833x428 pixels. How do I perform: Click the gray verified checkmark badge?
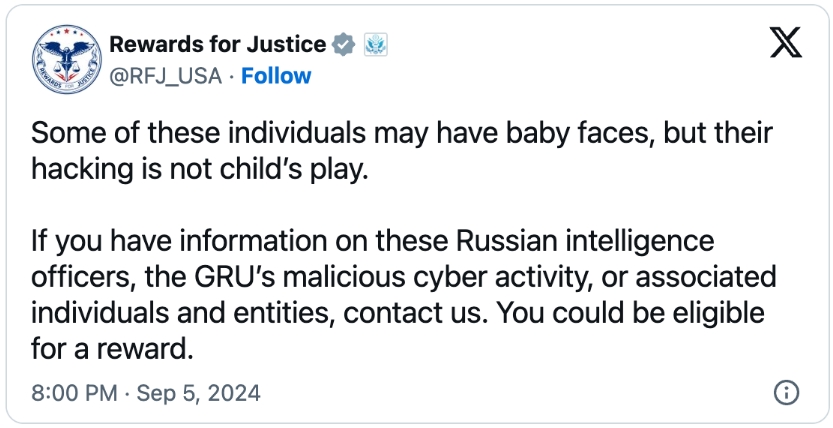[344, 45]
